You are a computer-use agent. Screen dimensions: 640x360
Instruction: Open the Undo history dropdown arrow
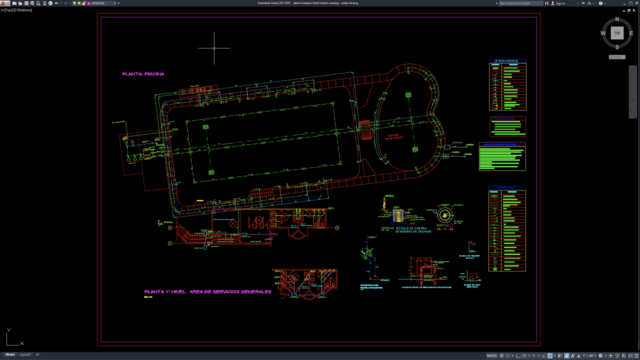click(61, 3)
